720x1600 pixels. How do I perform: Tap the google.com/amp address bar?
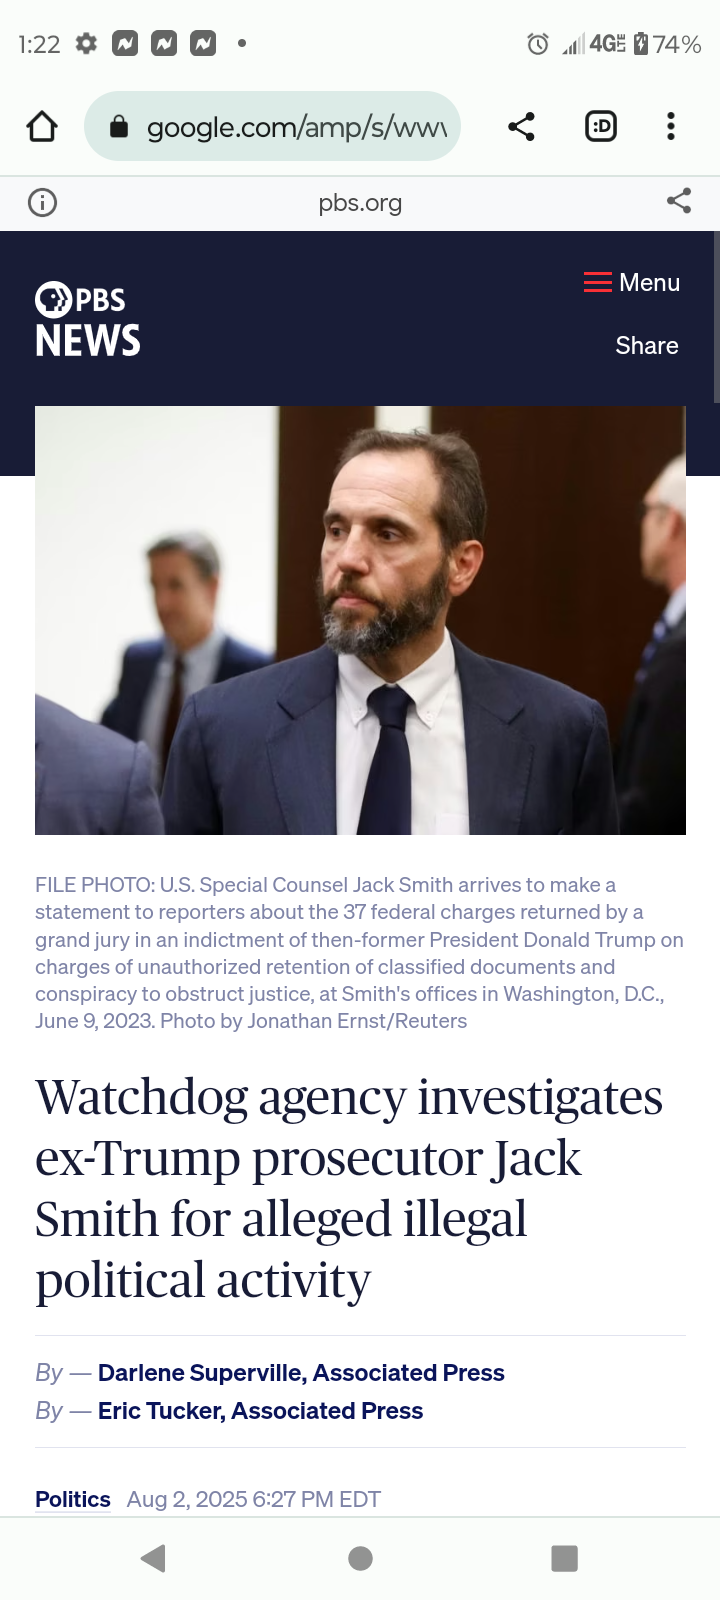(x=272, y=126)
